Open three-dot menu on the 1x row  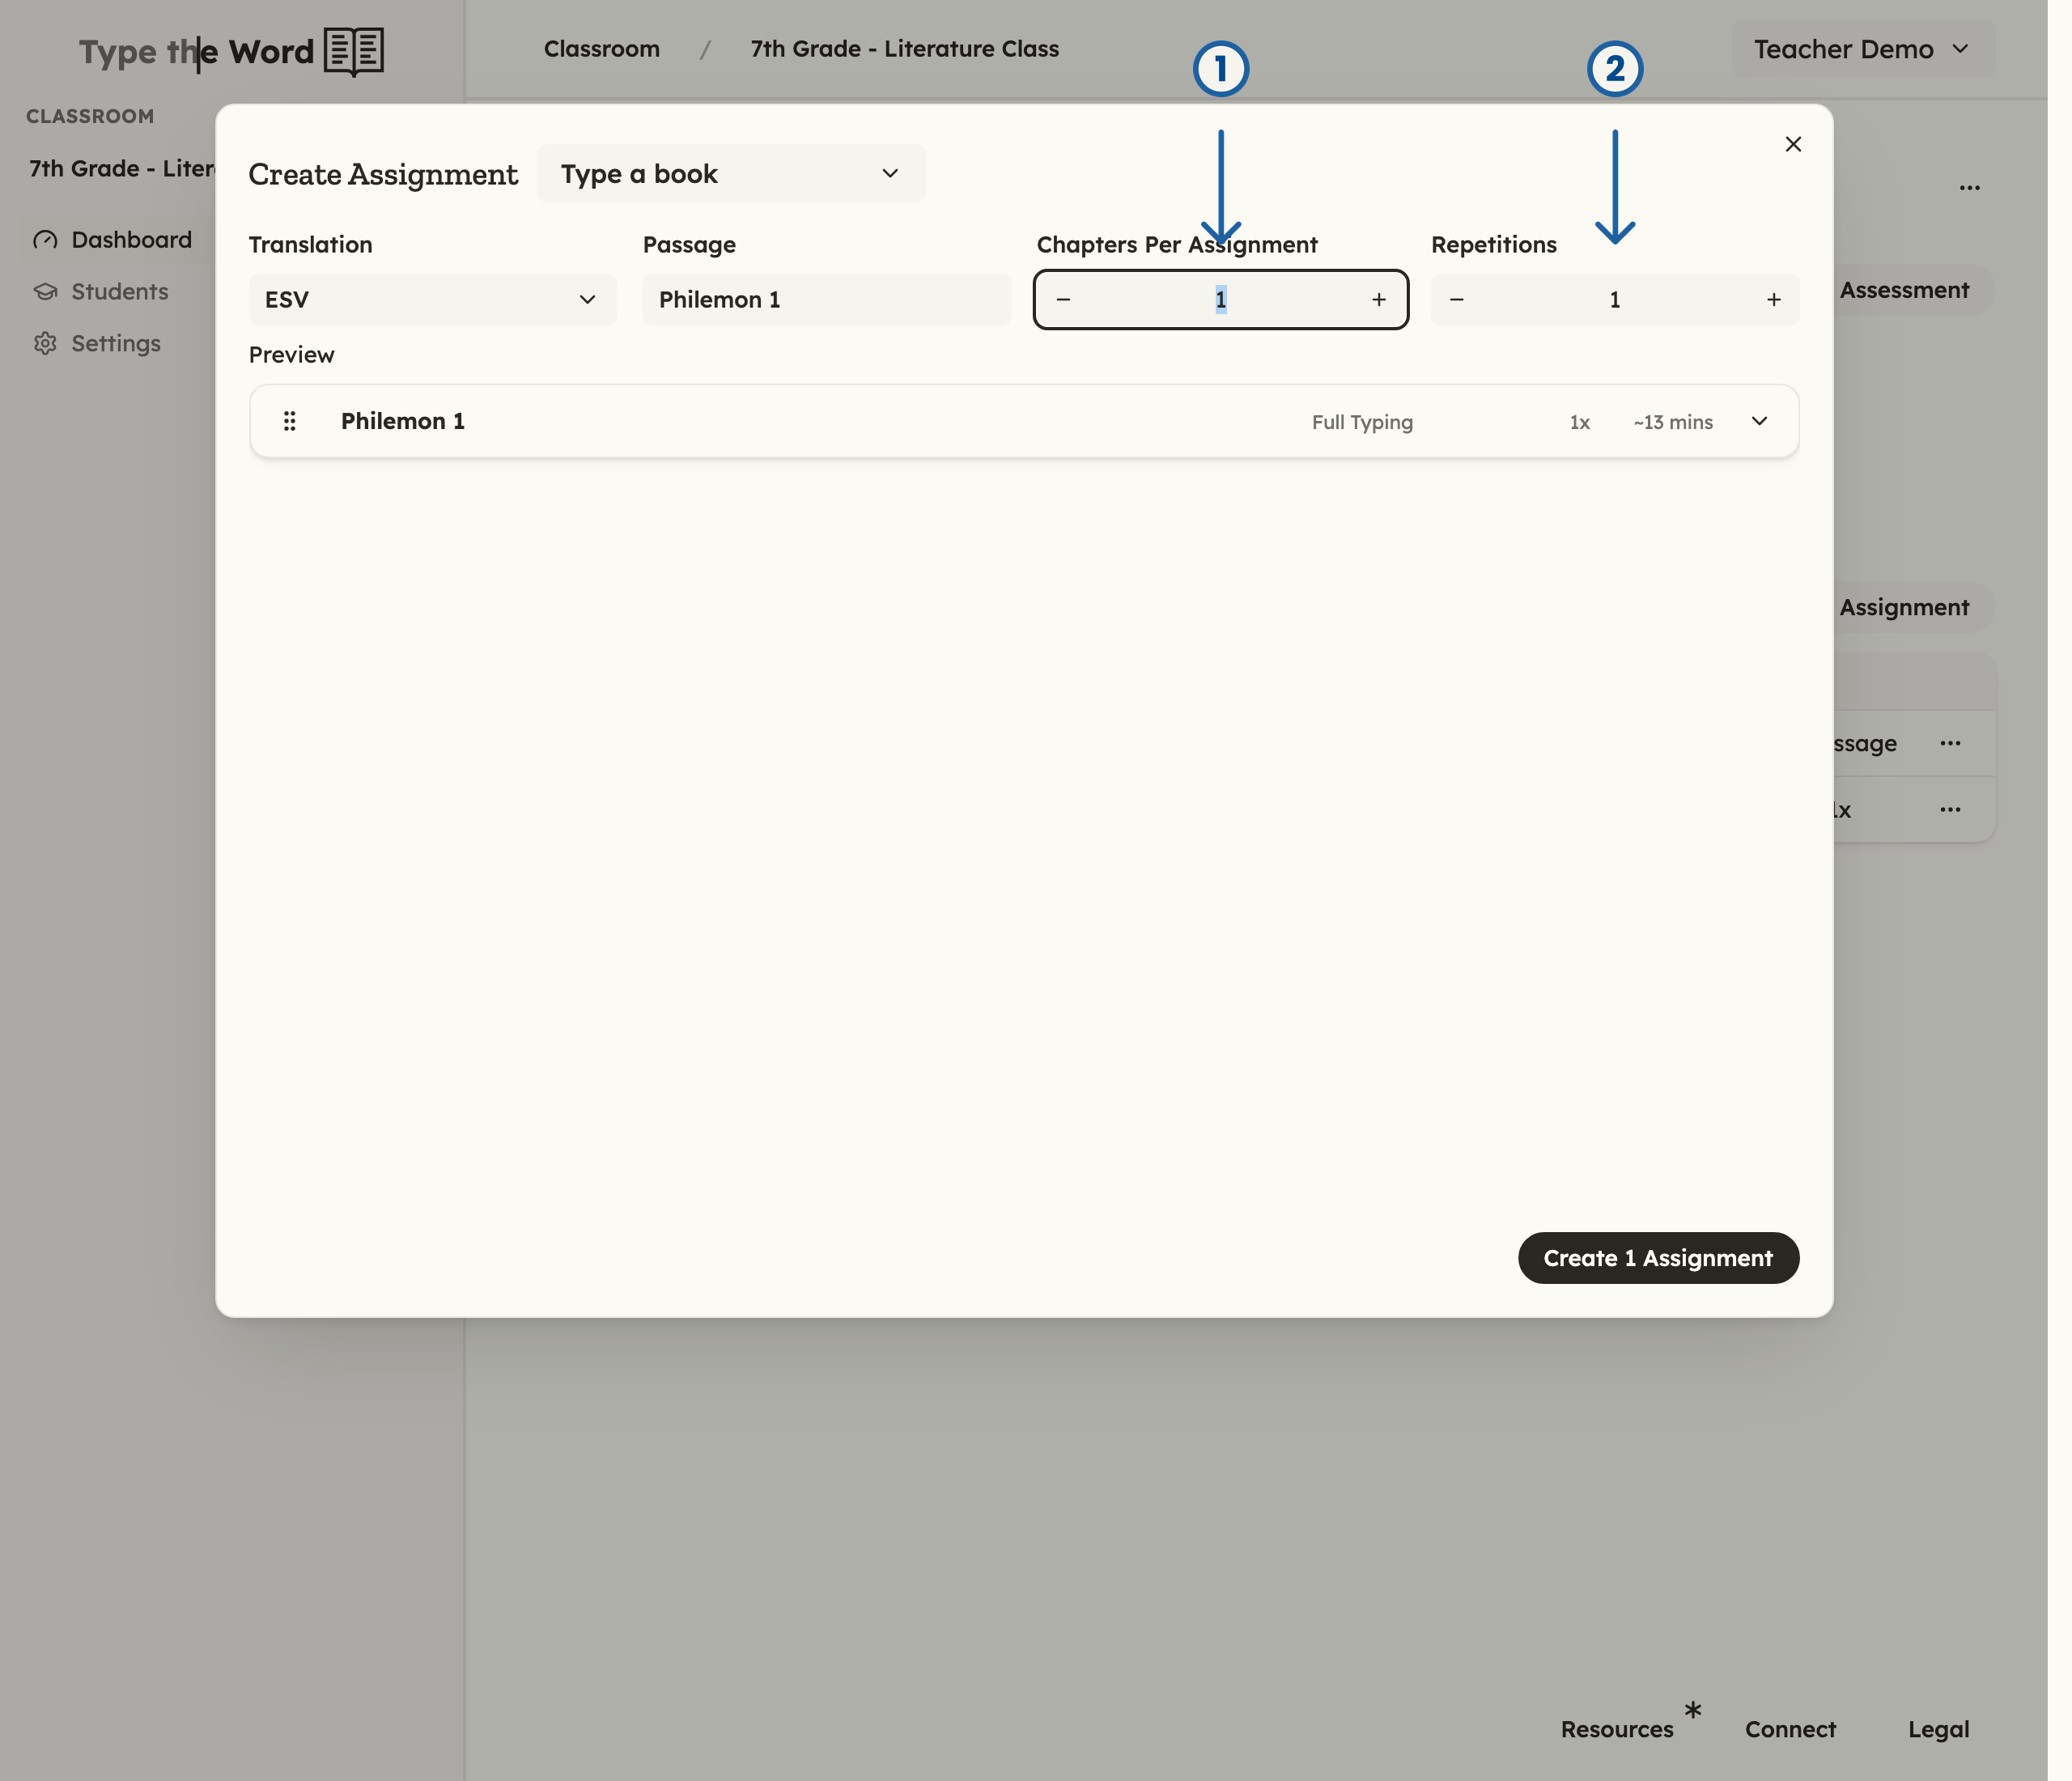(x=1950, y=809)
